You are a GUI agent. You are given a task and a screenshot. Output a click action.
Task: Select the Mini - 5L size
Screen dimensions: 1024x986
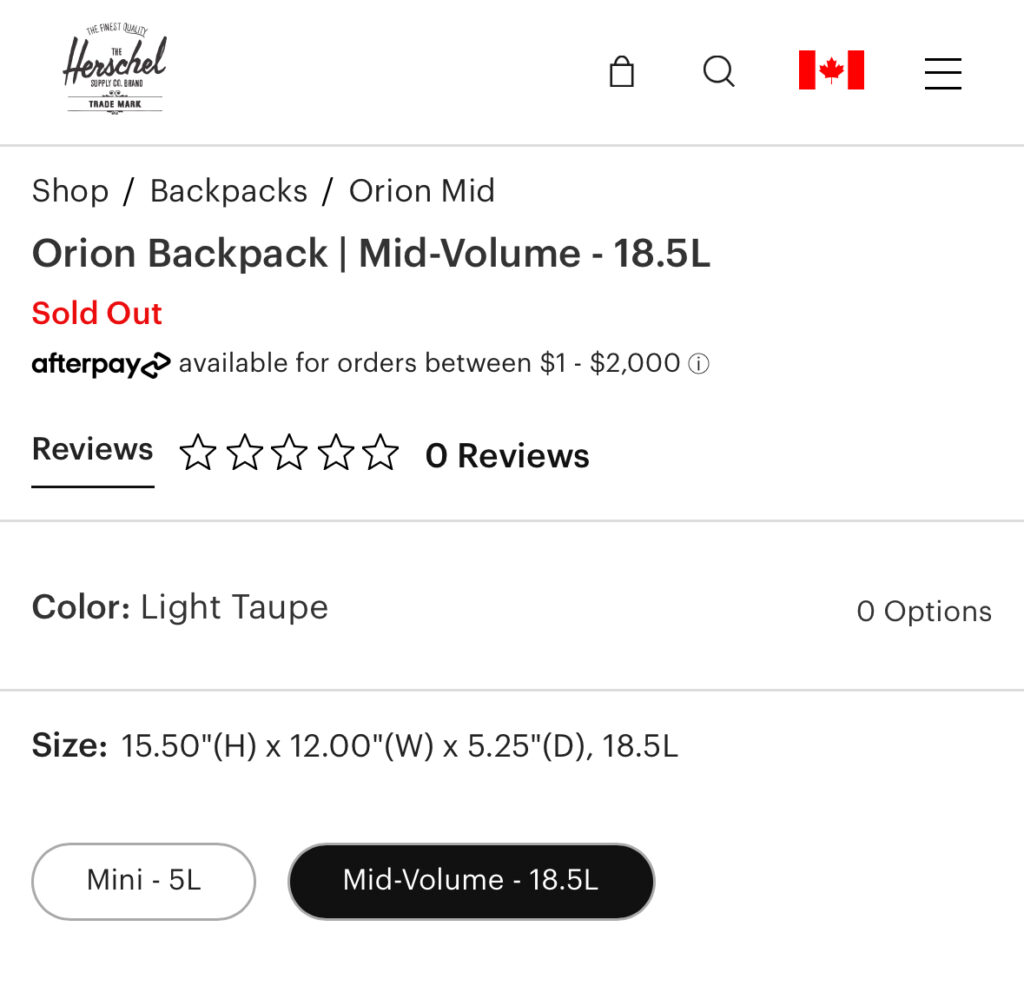(x=144, y=881)
